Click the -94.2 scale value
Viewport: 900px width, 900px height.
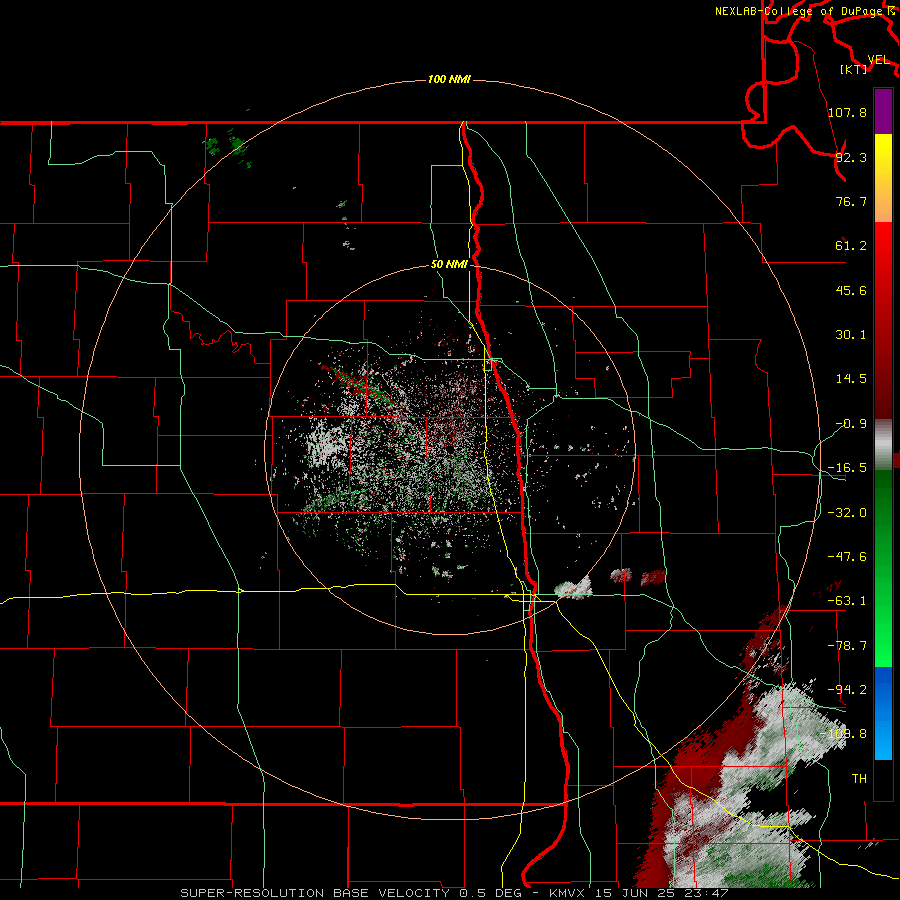pos(847,690)
